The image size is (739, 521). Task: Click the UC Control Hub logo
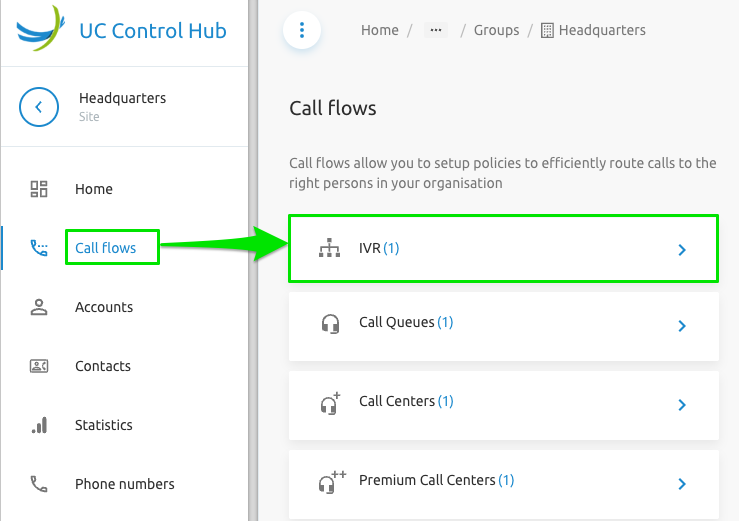point(41,28)
